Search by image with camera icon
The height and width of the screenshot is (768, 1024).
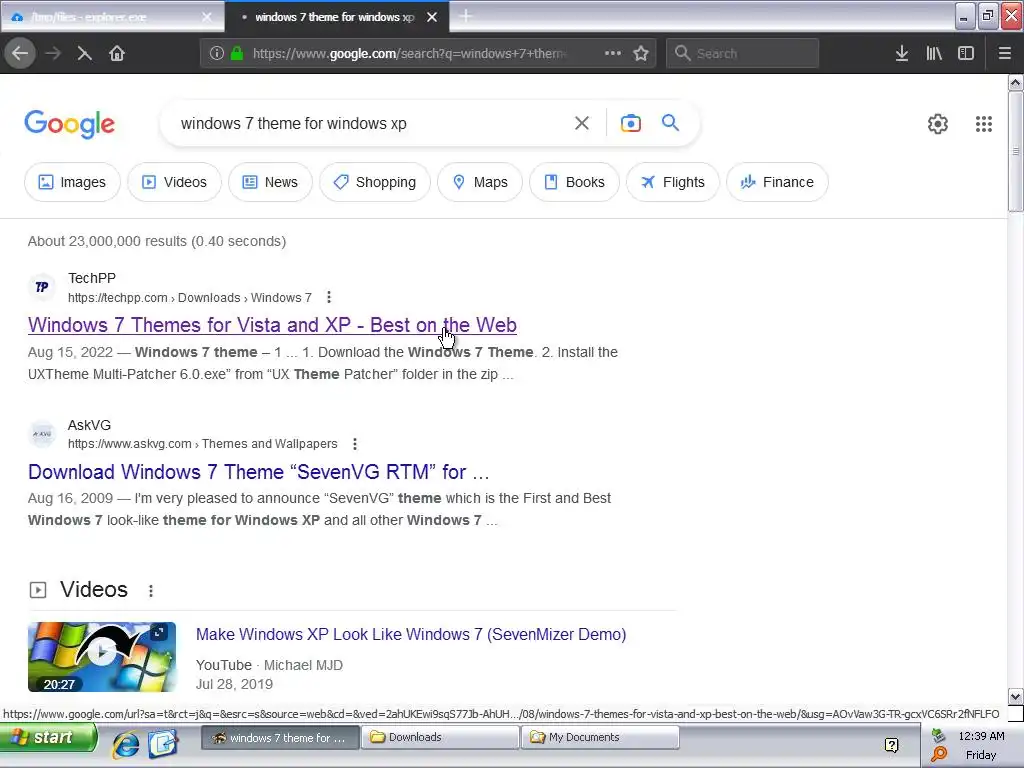630,123
